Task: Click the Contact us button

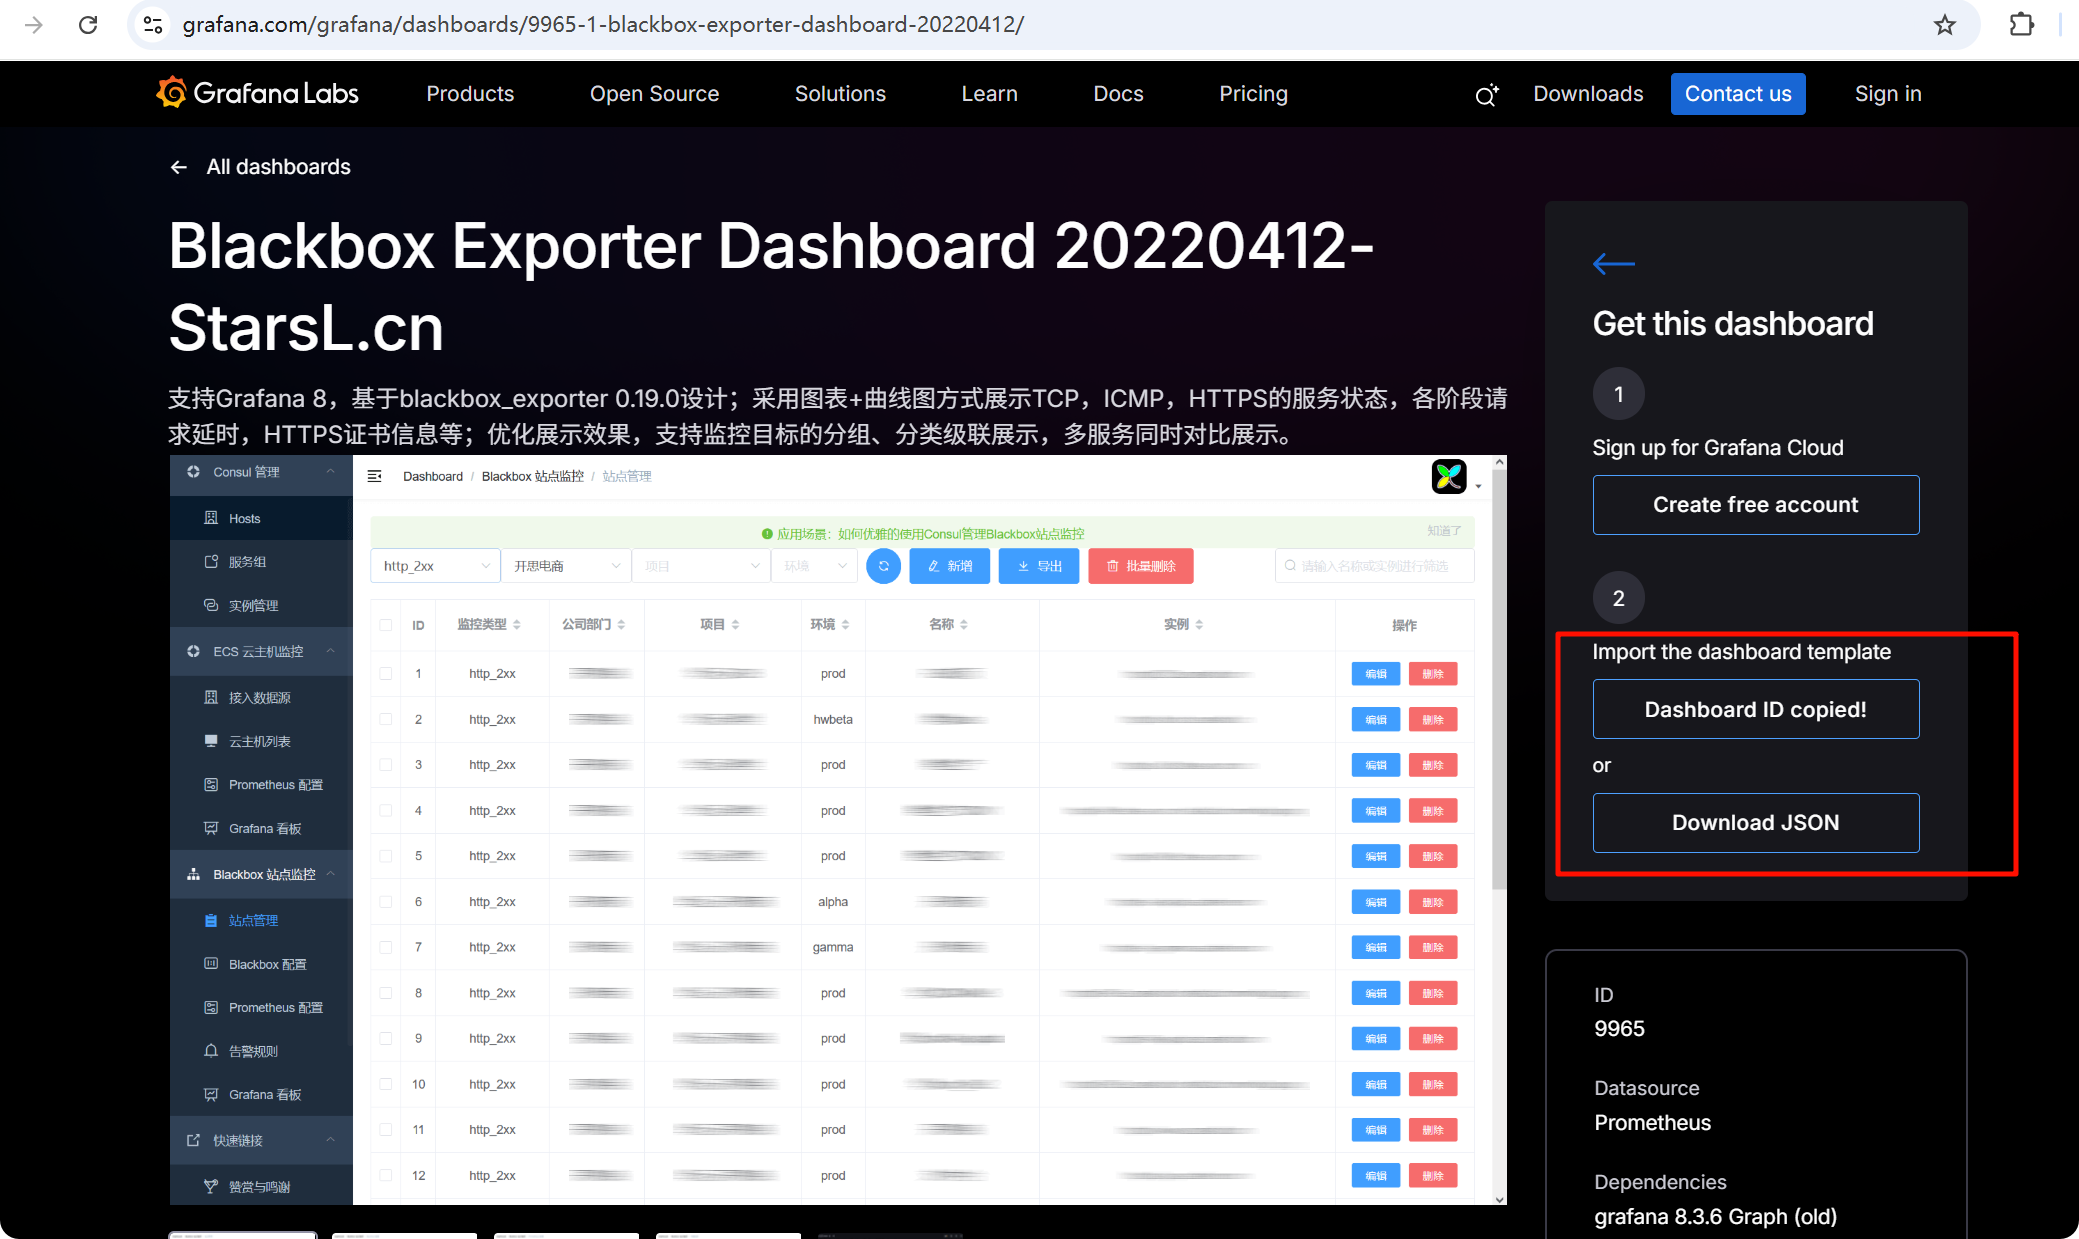Action: [x=1737, y=94]
